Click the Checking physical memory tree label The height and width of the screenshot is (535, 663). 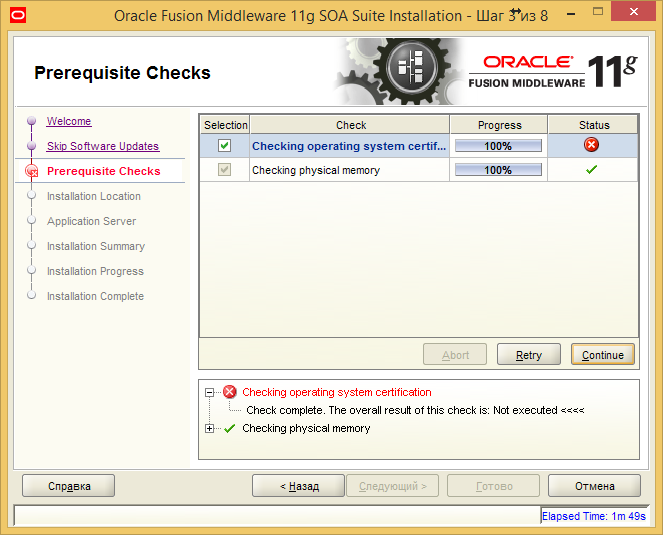point(306,428)
